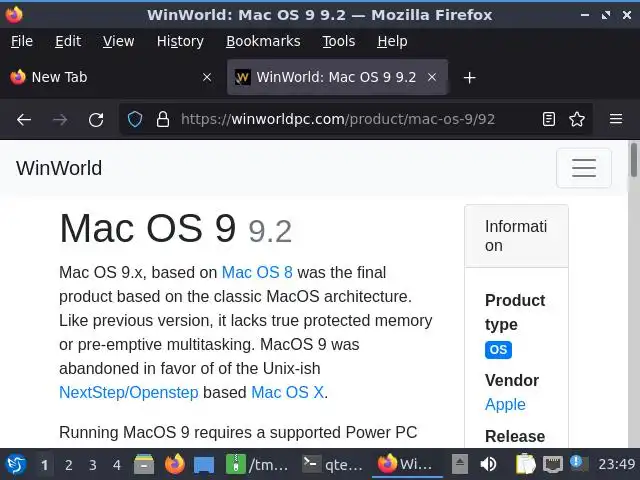Viewport: 640px width, 480px height.
Task: Launch Firefox from the taskbar launcher
Action: point(175,464)
